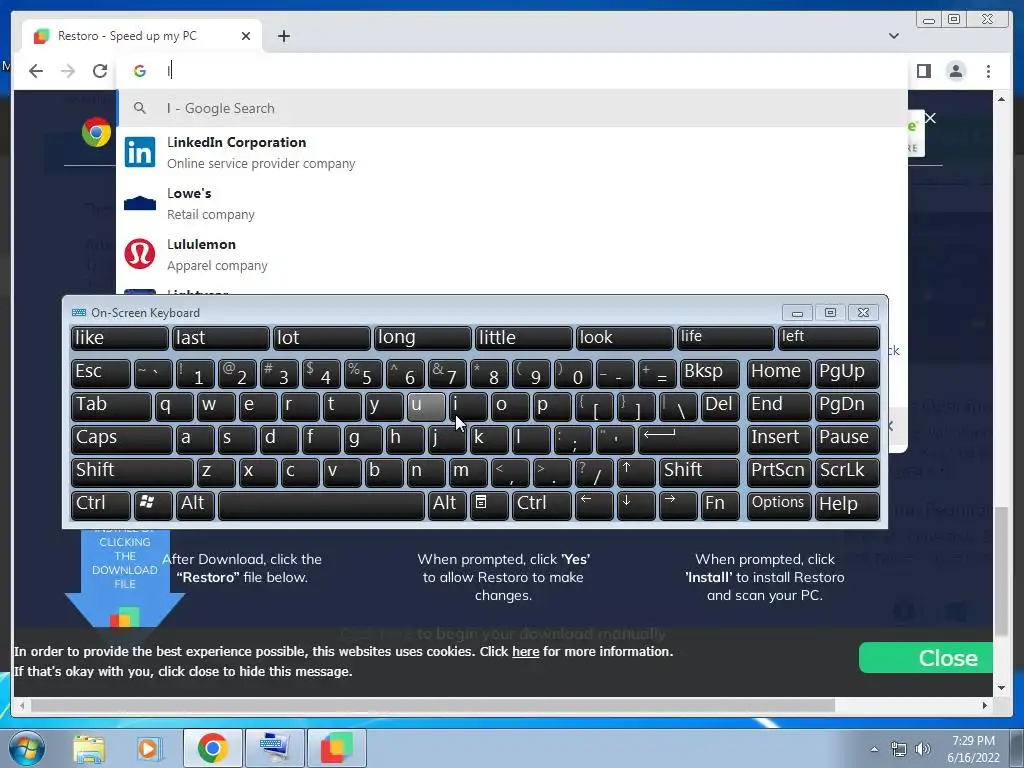Viewport: 1024px width, 768px height.
Task: Click the Chrome back arrow button
Action: pos(36,71)
